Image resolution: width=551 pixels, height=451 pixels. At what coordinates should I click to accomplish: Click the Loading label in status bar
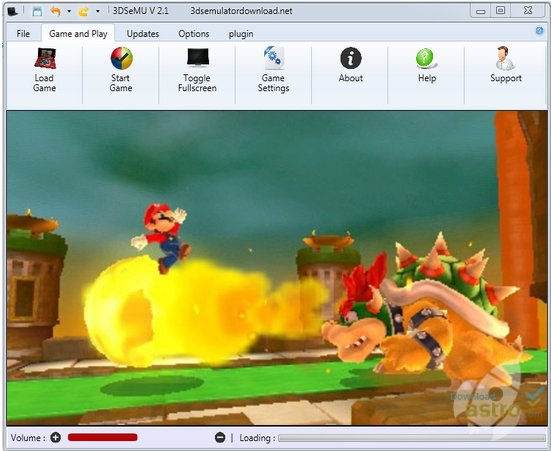257,438
